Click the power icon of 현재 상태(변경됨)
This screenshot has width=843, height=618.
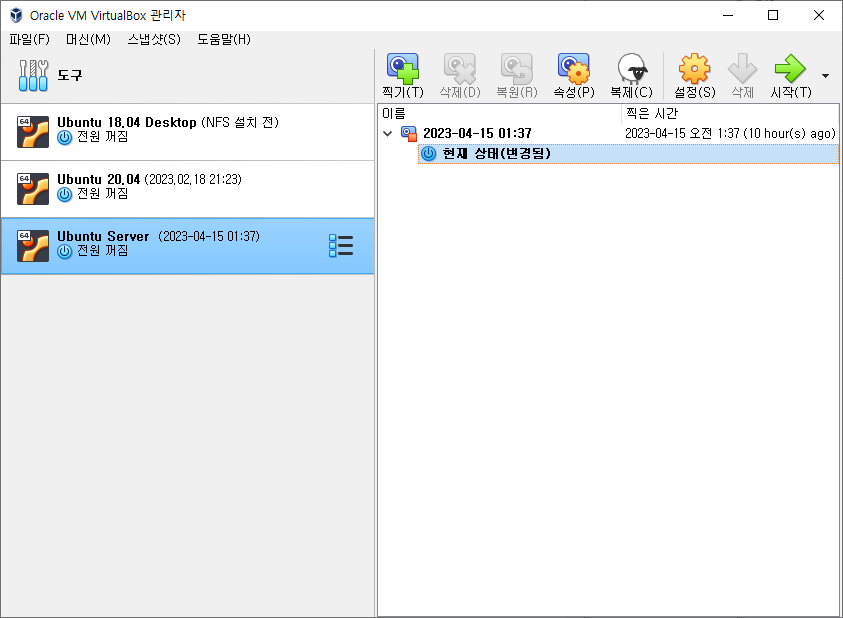click(x=428, y=154)
